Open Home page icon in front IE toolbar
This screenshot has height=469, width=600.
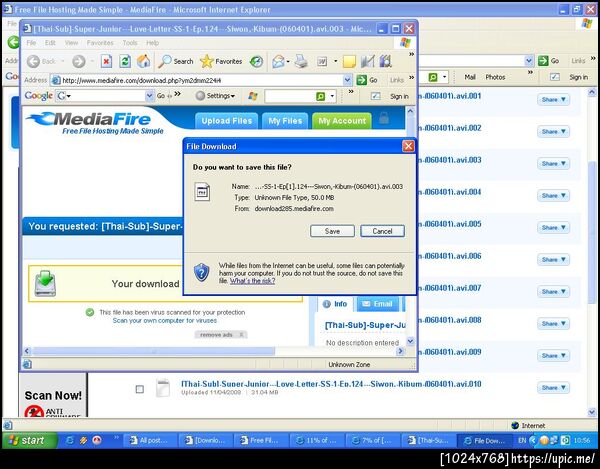tap(143, 61)
